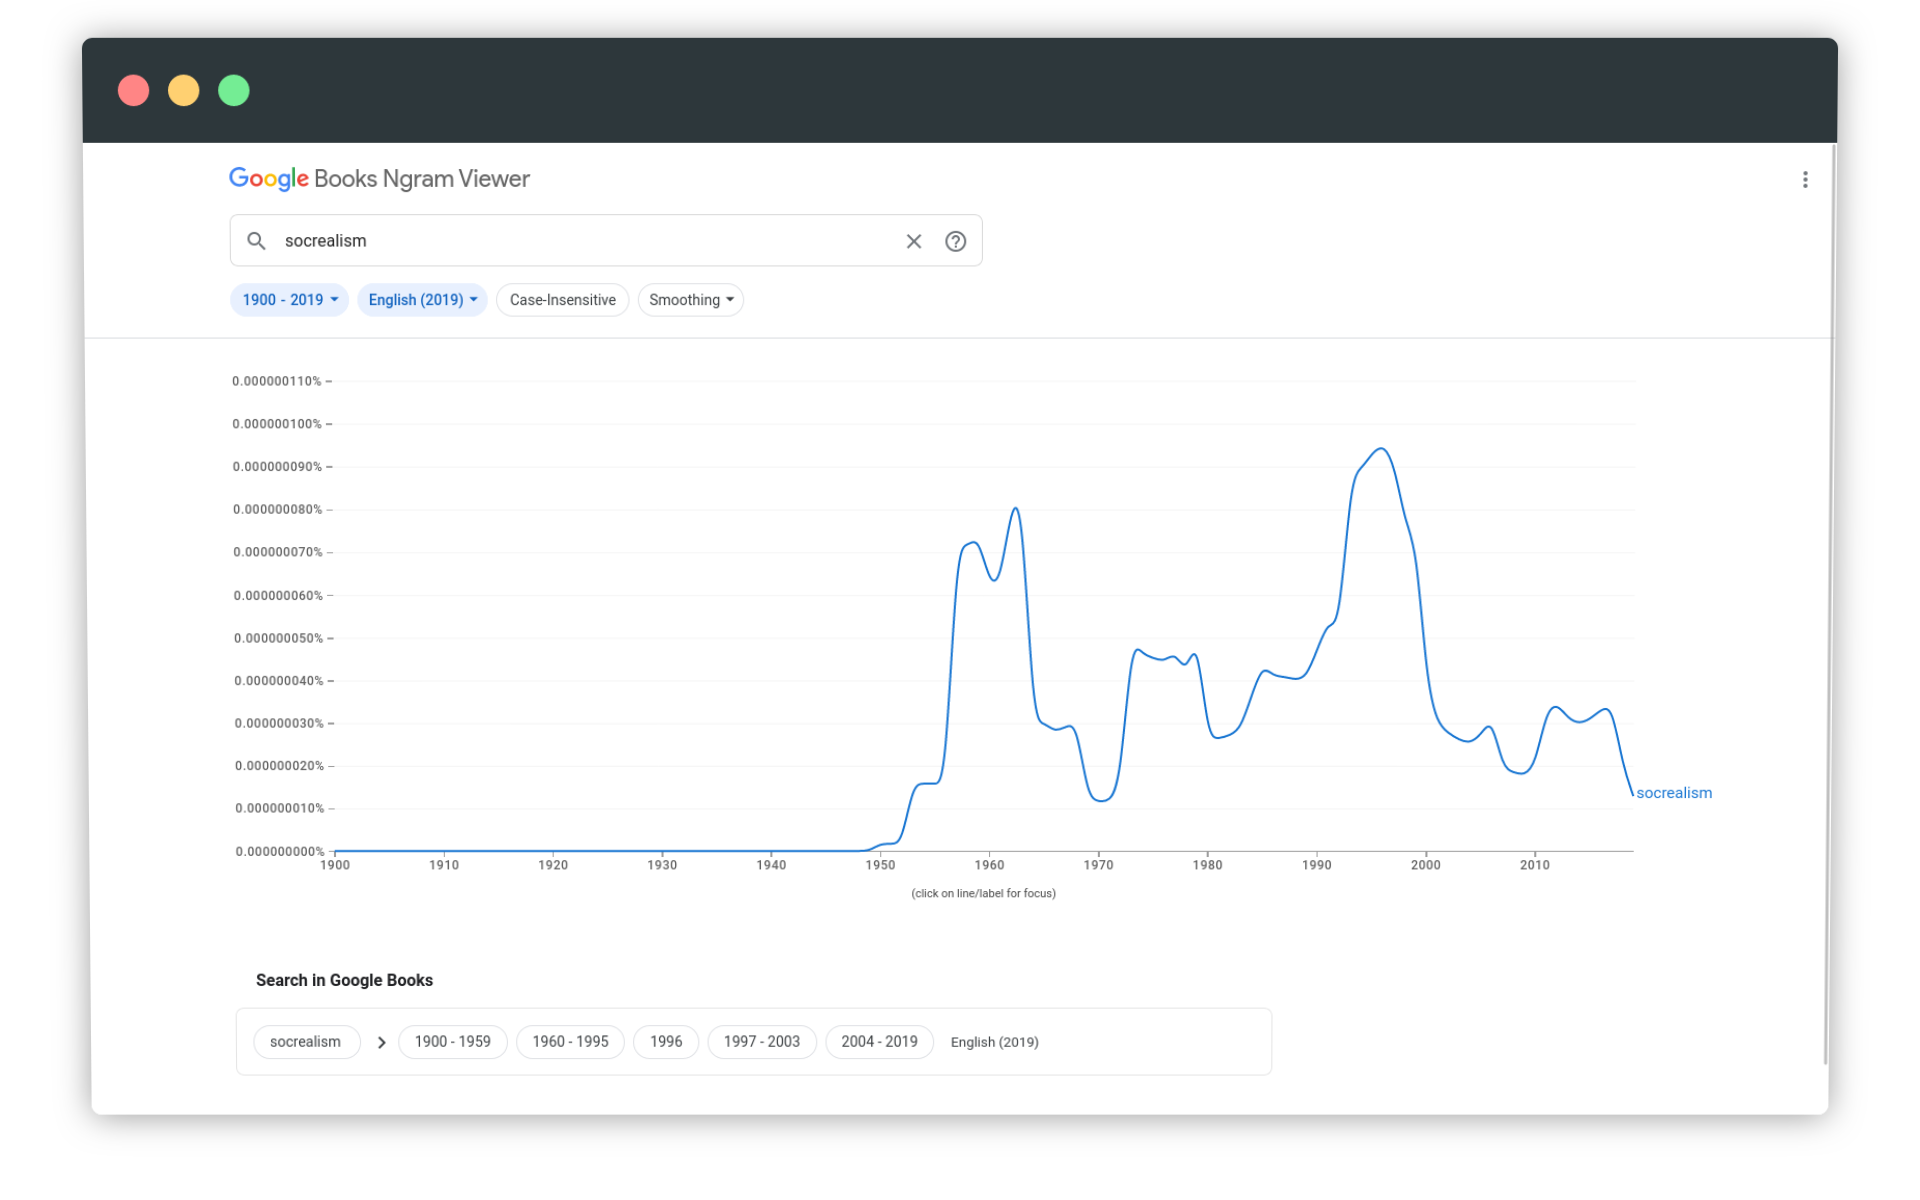Image resolution: width=1920 pixels, height=1200 pixels.
Task: Click the chart peak near 1996
Action: tap(1381, 449)
